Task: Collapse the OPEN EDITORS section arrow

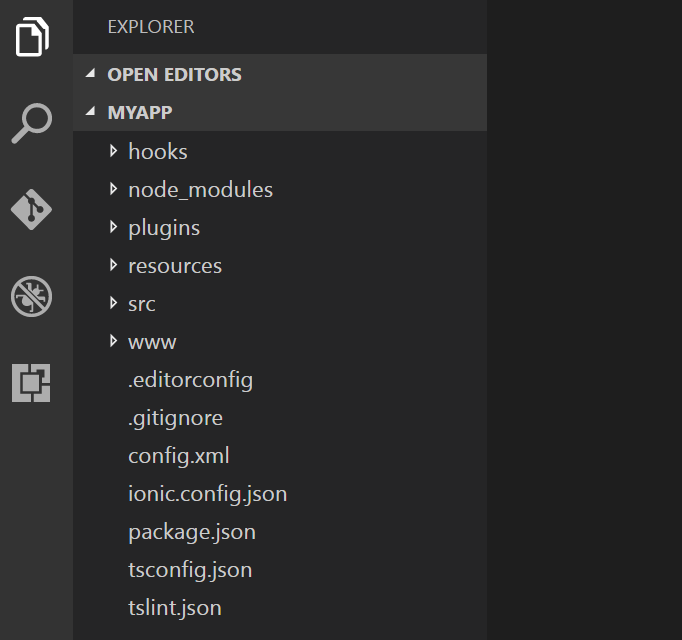Action: (90, 74)
